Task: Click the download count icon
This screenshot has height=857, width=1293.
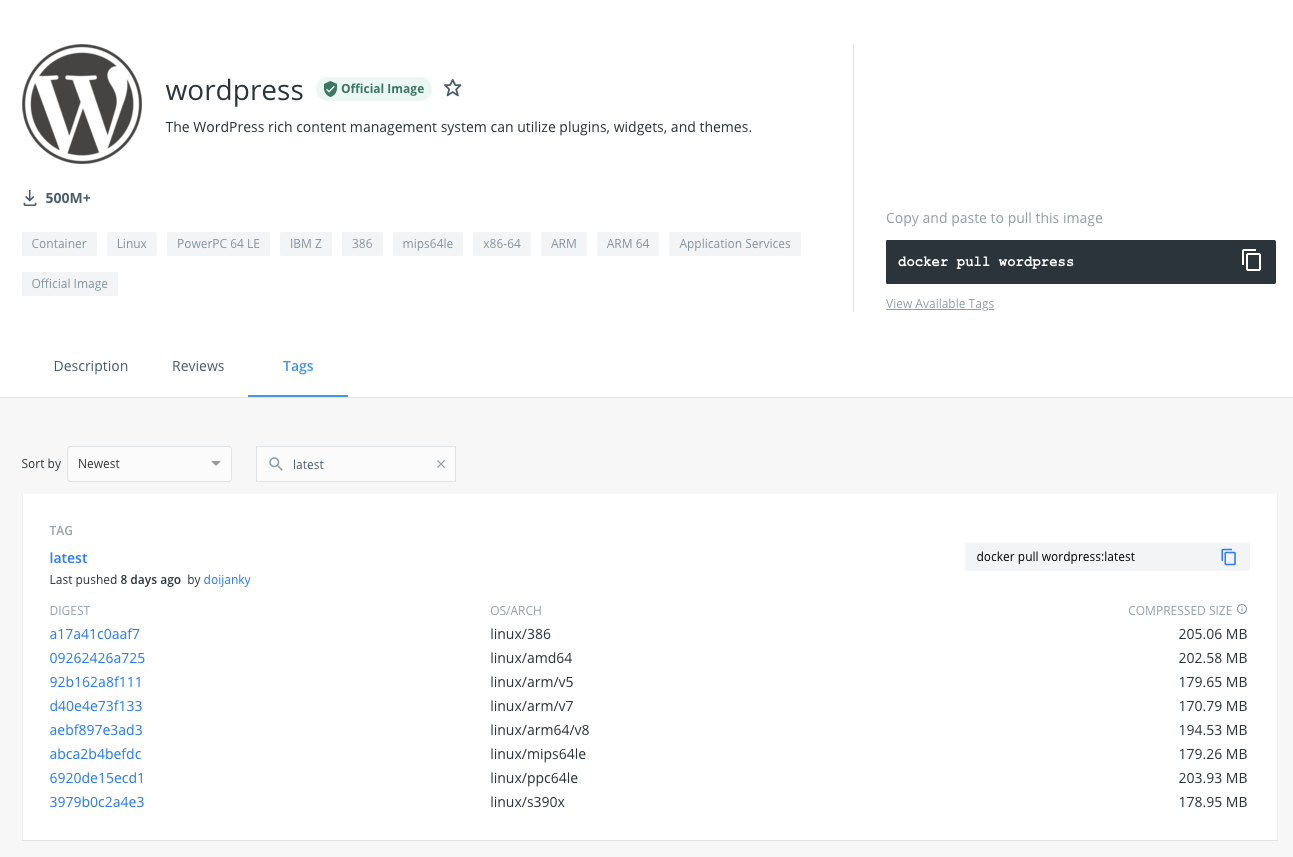Action: (x=30, y=198)
